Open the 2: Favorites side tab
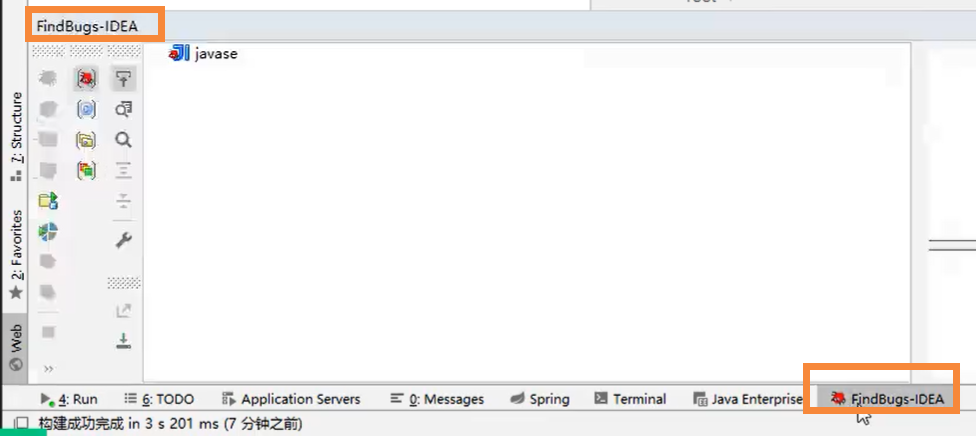976x436 pixels. pyautogui.click(x=17, y=254)
